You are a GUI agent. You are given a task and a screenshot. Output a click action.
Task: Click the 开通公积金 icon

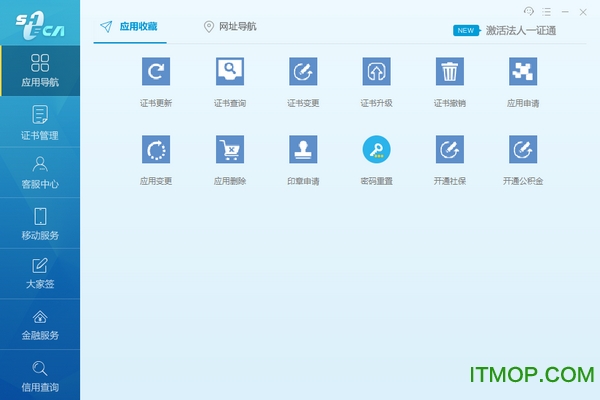[x=522, y=149]
